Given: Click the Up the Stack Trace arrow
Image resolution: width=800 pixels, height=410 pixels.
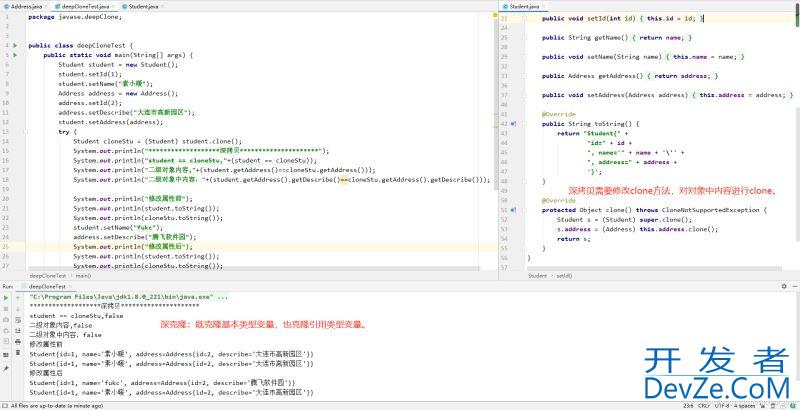Looking at the screenshot, I should (18, 298).
